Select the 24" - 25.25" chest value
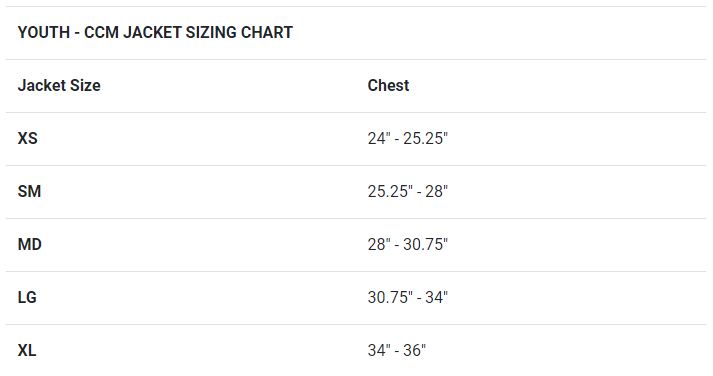 (x=407, y=138)
